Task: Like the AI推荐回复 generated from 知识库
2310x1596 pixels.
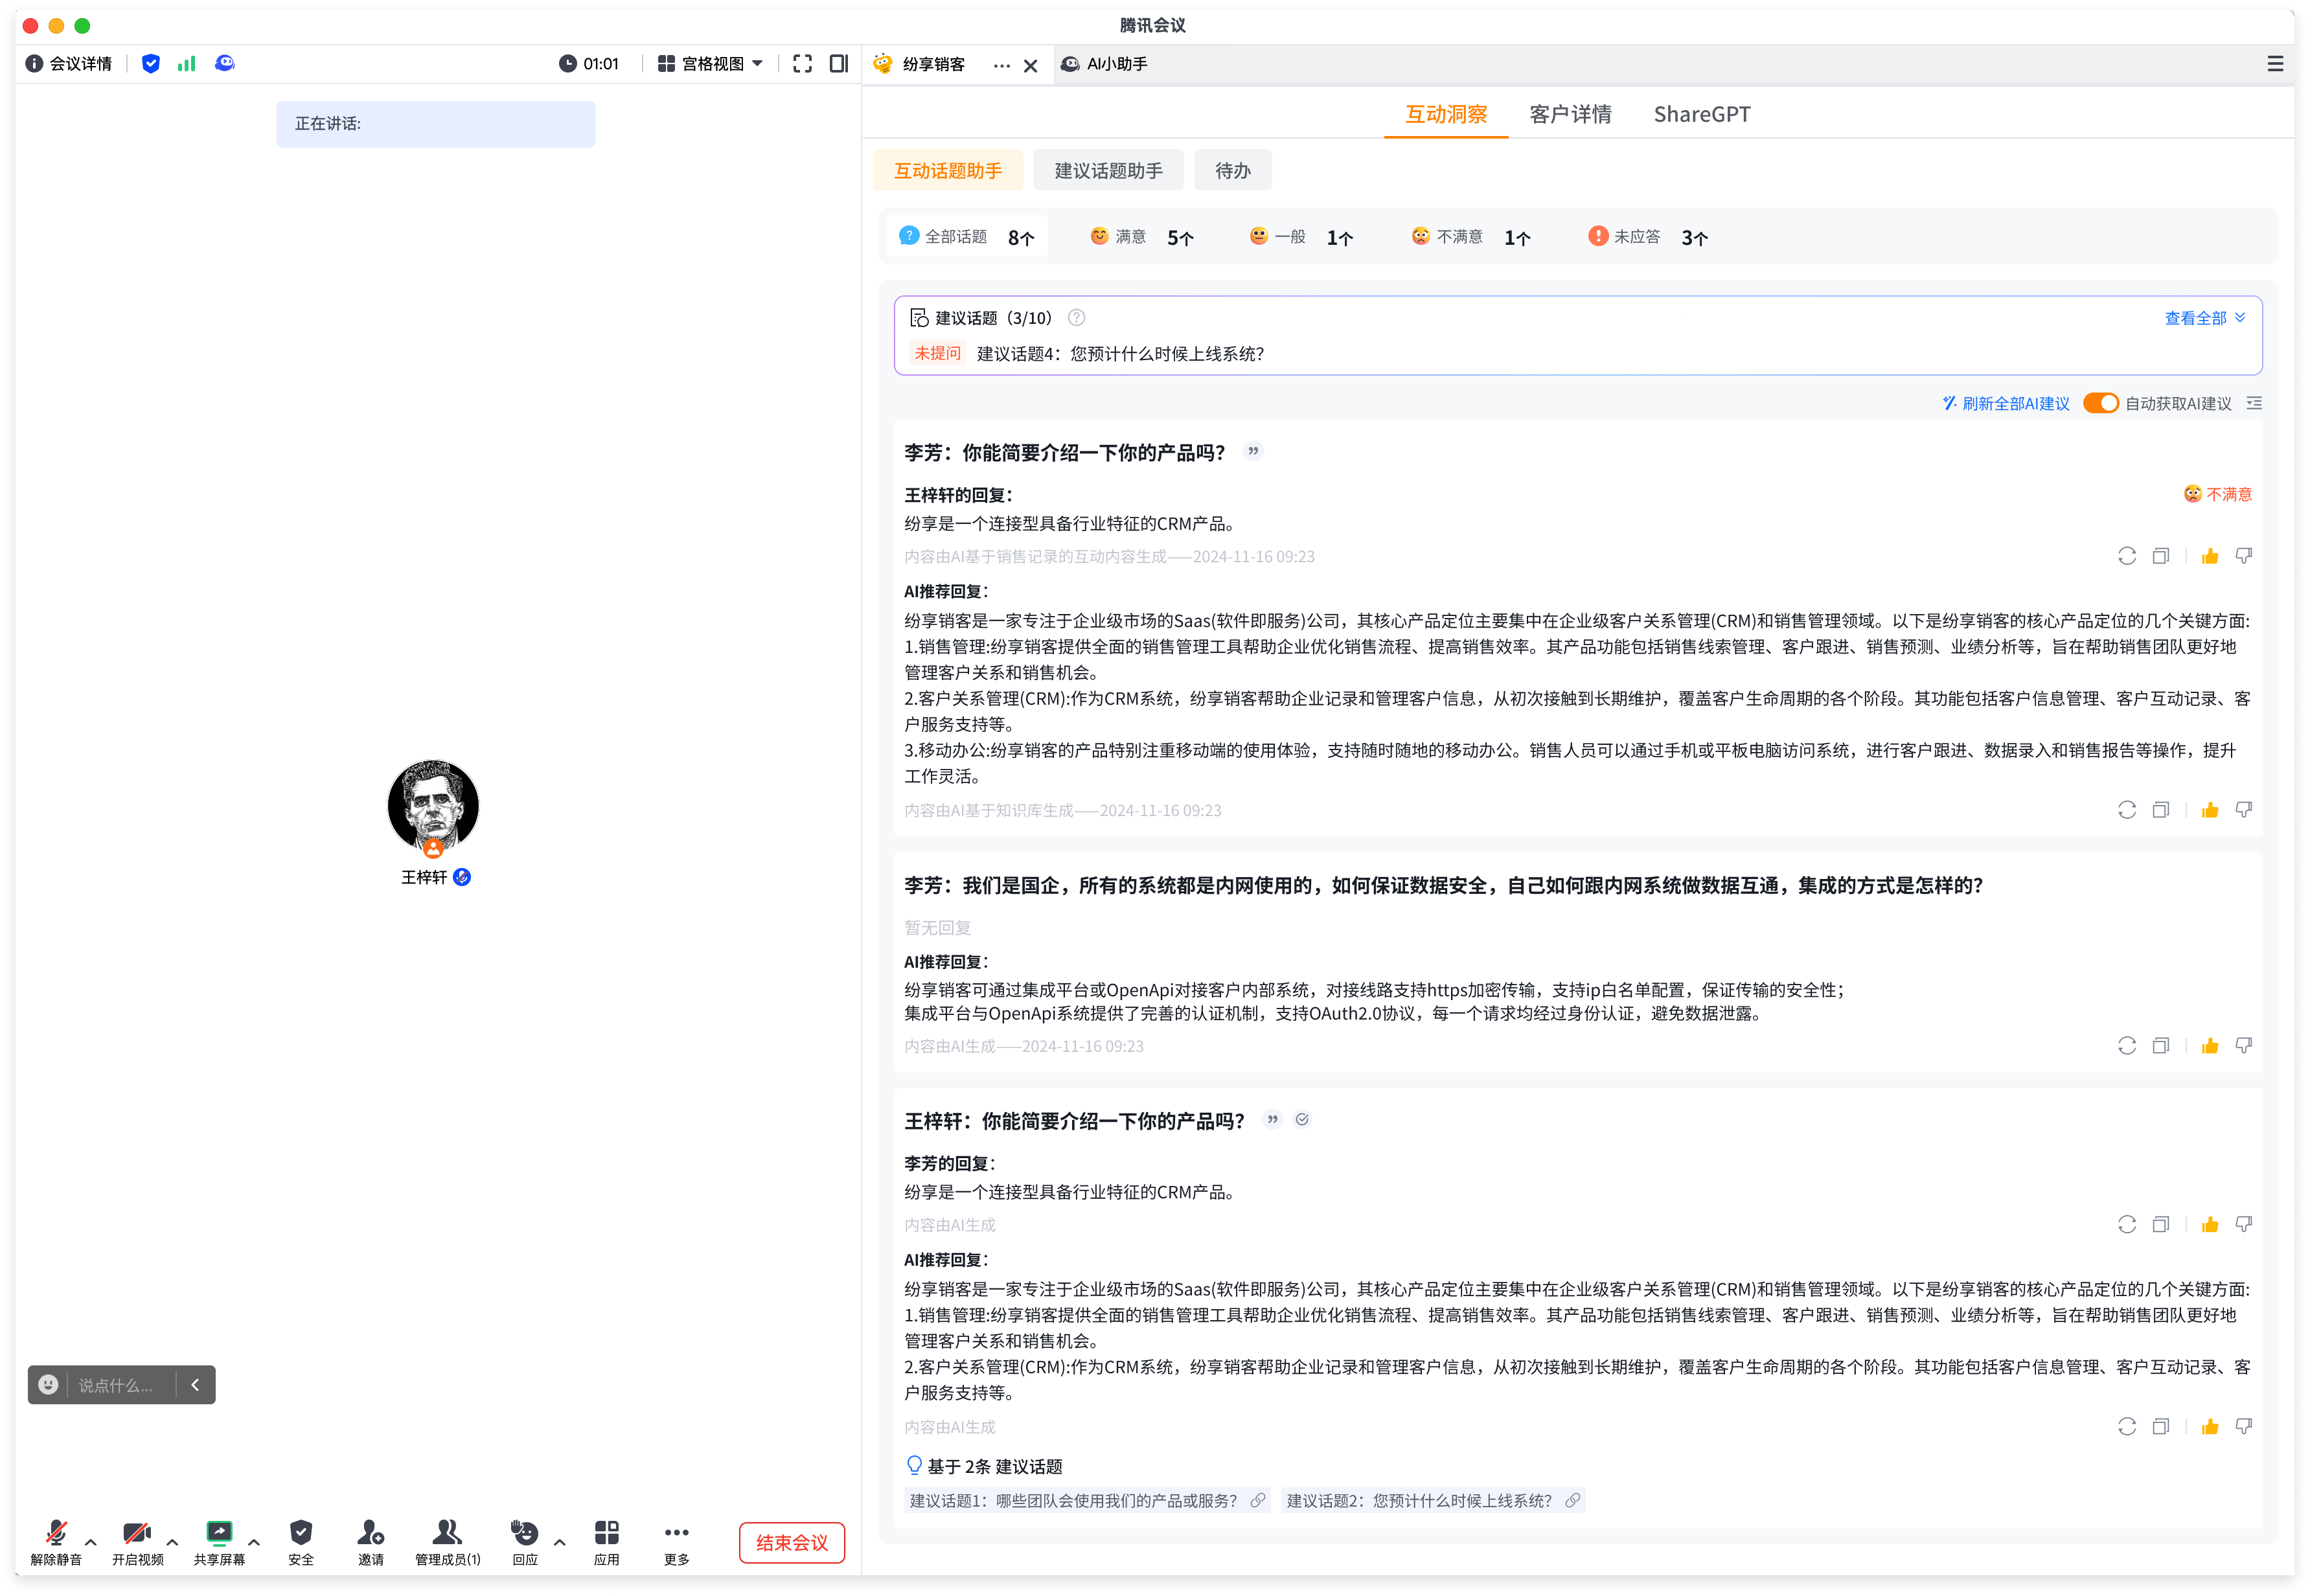Action: tap(2210, 810)
